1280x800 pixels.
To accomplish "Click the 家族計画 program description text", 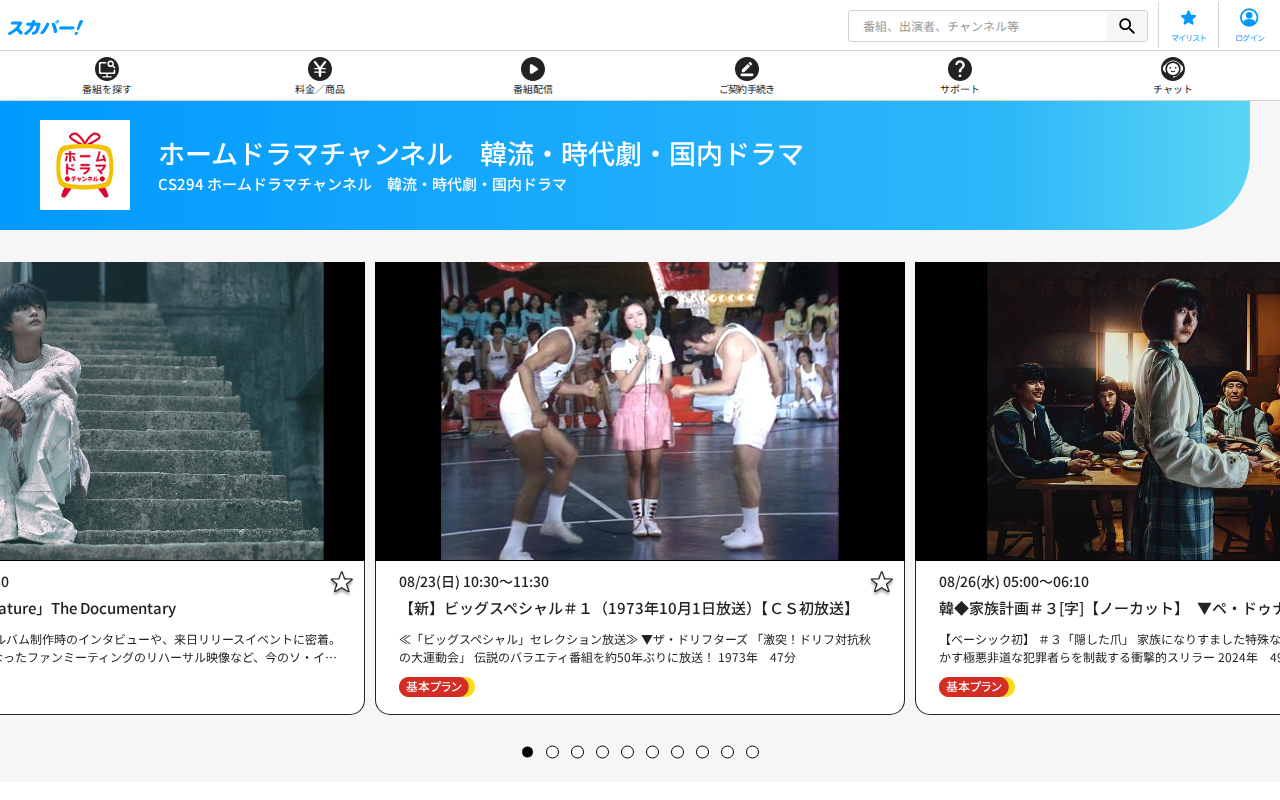I will 1109,648.
